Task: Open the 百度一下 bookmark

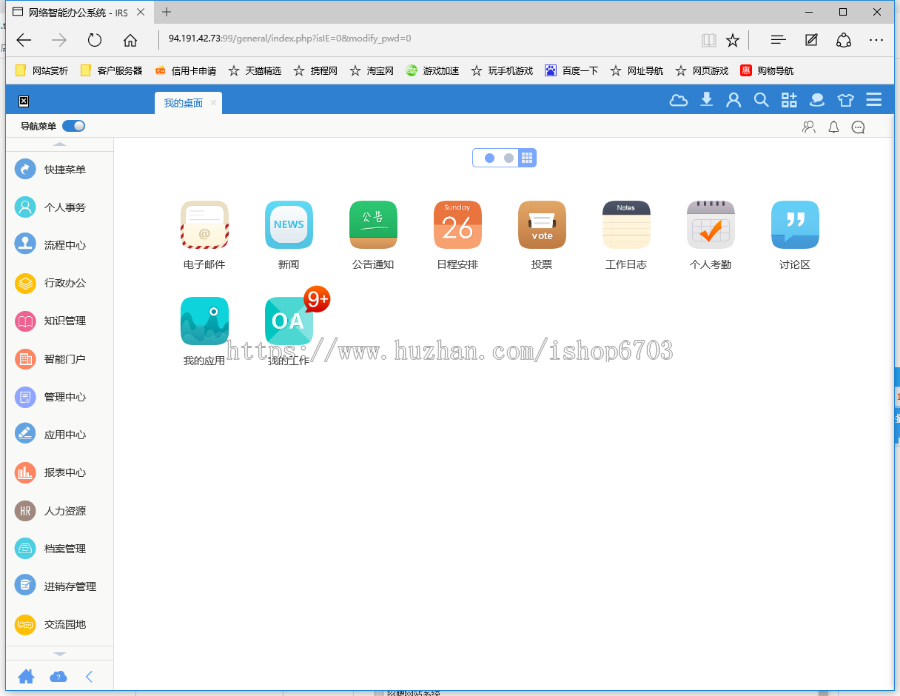Action: coord(571,71)
